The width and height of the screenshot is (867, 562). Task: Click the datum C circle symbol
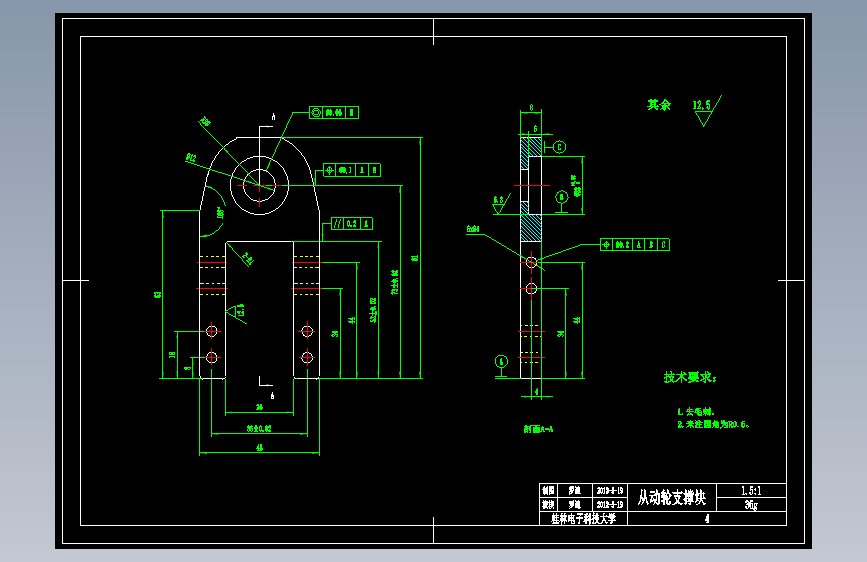560,147
